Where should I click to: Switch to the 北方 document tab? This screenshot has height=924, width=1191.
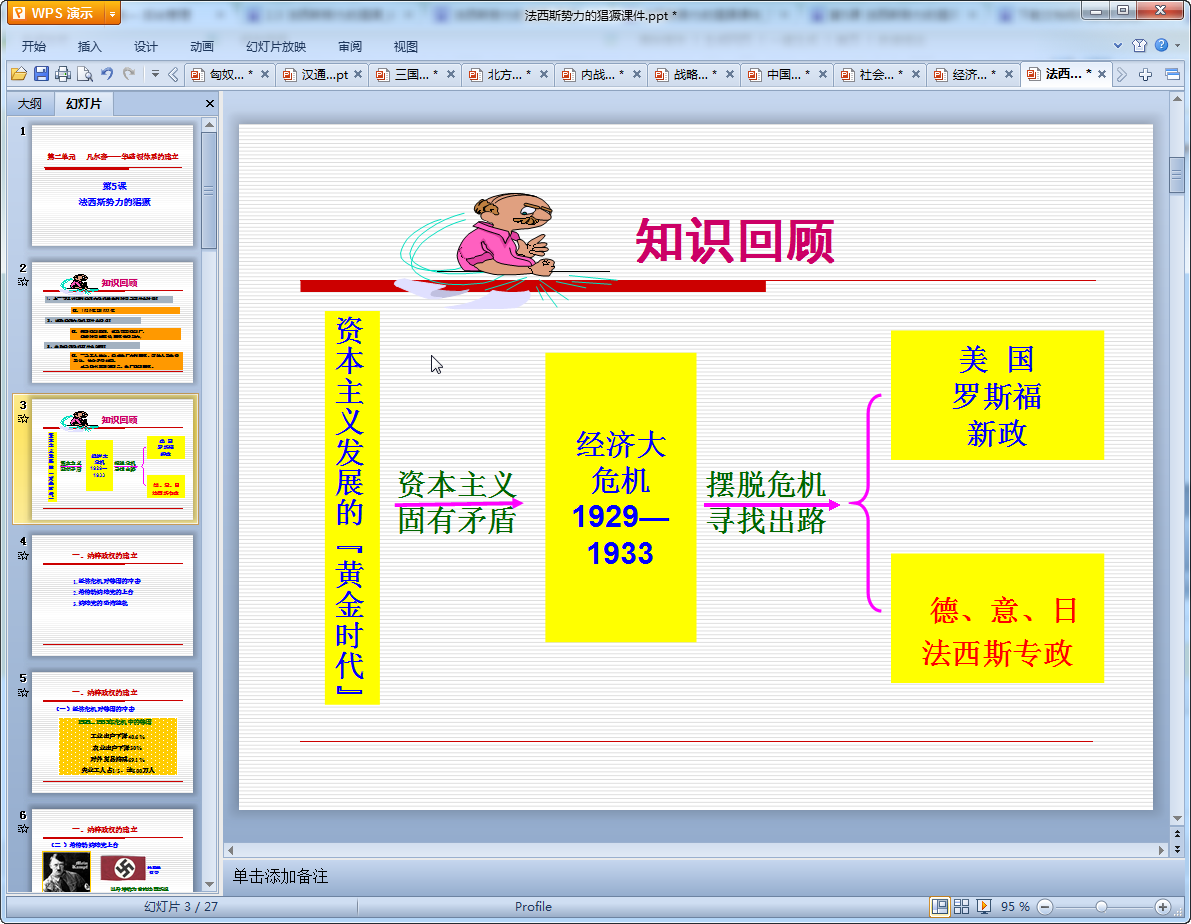pos(507,74)
